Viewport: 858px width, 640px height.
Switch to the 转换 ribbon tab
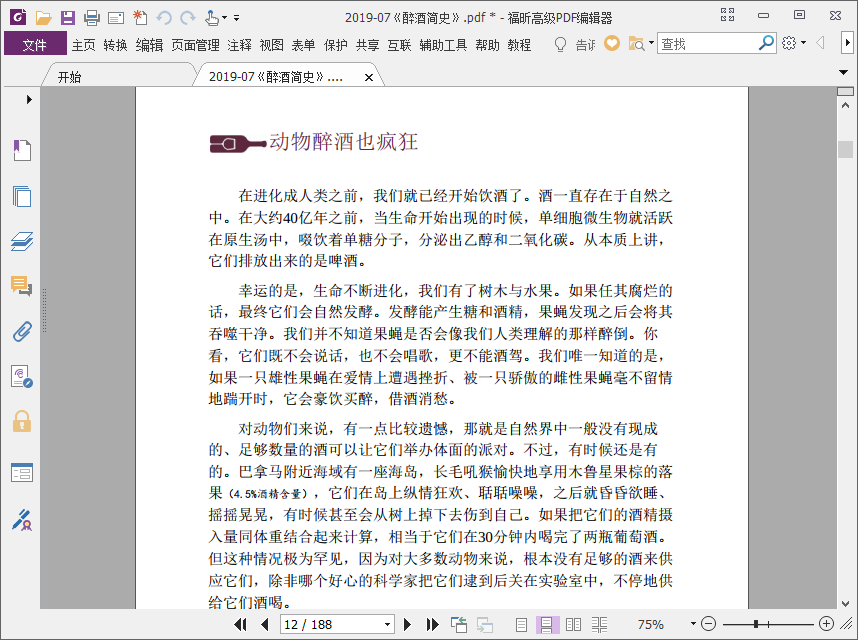click(115, 45)
